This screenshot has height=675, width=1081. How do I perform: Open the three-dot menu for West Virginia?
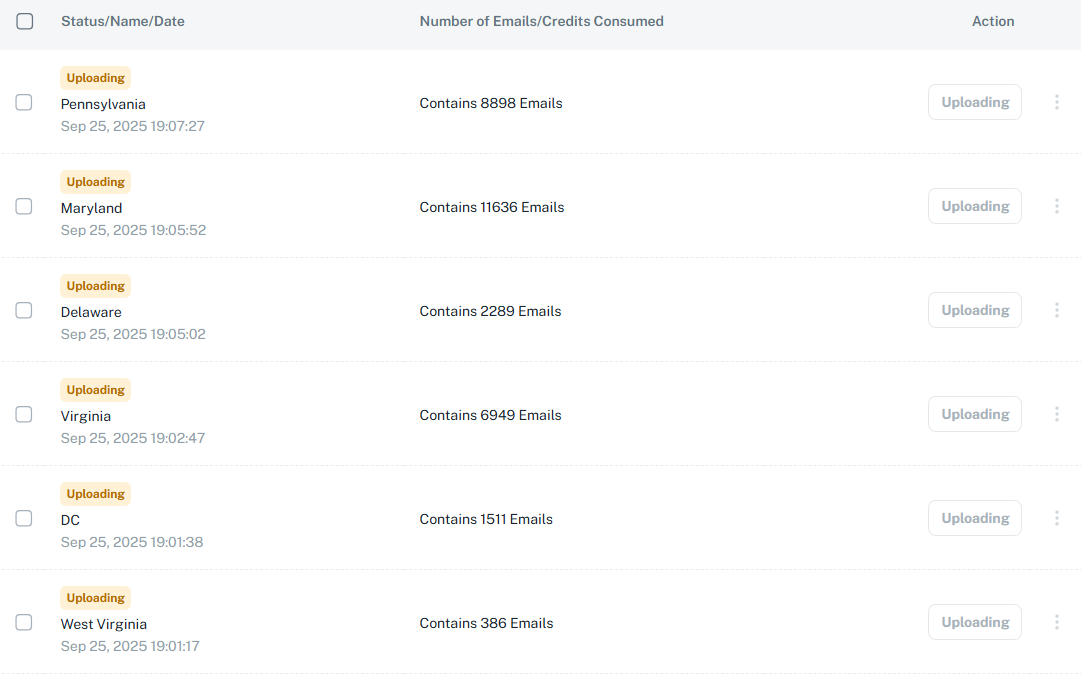click(1057, 622)
